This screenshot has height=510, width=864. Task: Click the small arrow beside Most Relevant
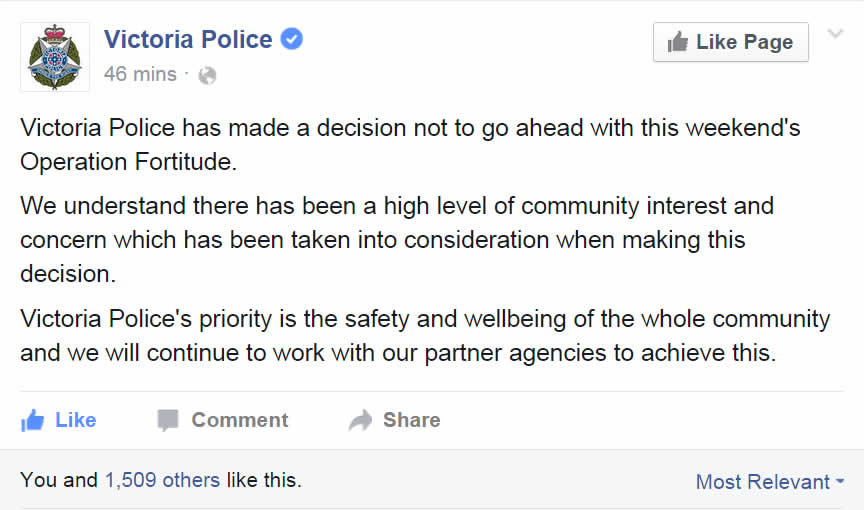coord(840,481)
